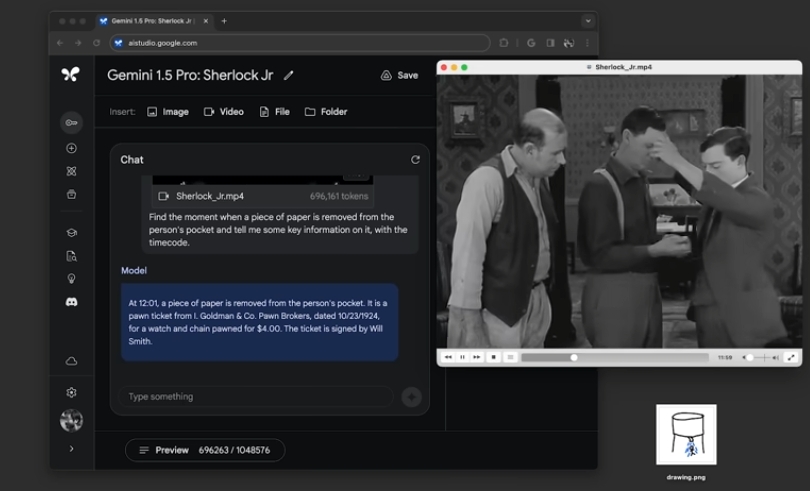Click the reset chat refresh icon
The width and height of the screenshot is (810, 491).
[x=415, y=160]
